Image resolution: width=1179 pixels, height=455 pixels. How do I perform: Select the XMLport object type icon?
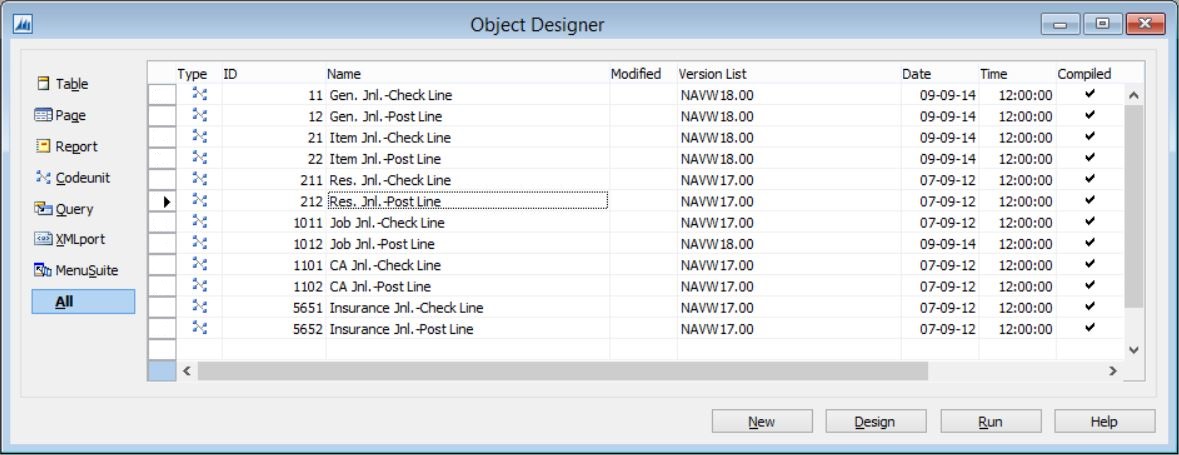(x=43, y=239)
